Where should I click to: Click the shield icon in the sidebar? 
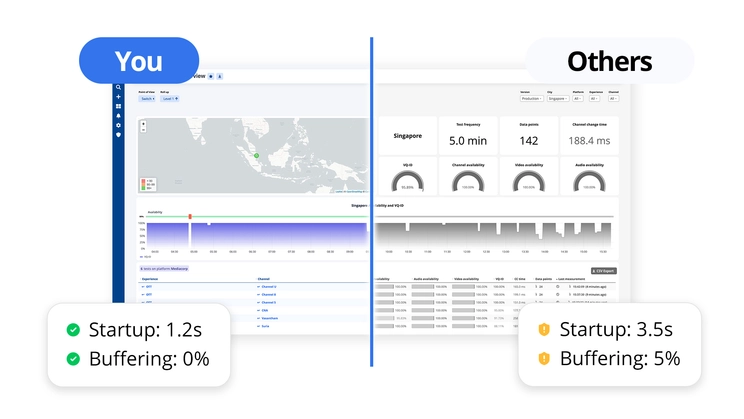pyautogui.click(x=118, y=135)
